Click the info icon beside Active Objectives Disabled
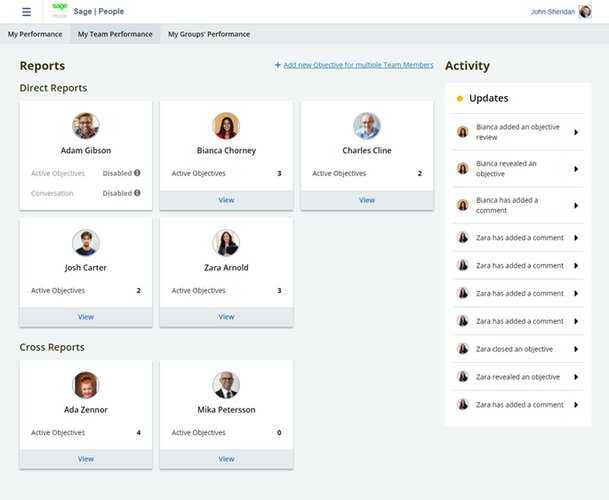This screenshot has width=609, height=500. 137,173
